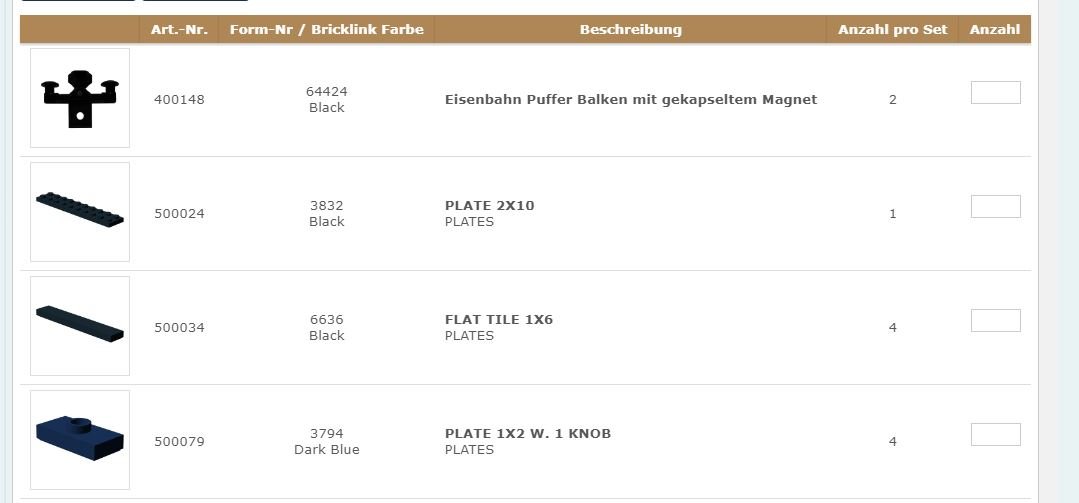Click the Art.-Nr. column header
The image size is (1079, 503).
[179, 29]
